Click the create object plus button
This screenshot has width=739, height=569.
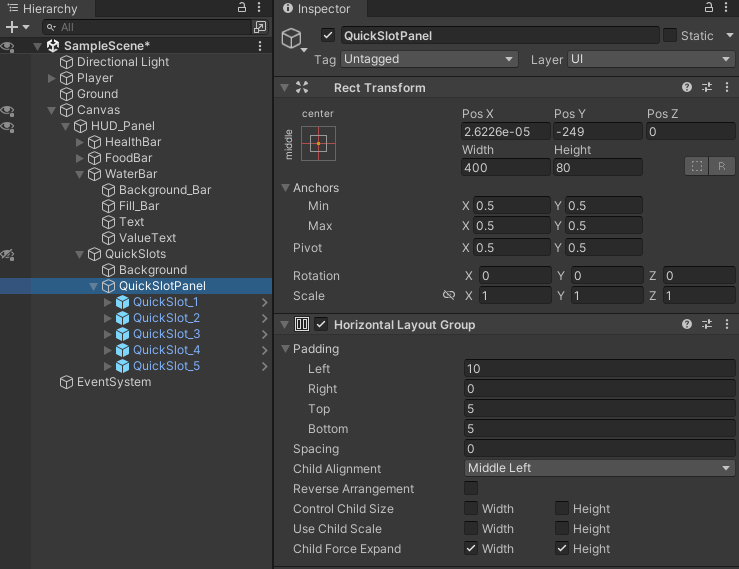coord(12,27)
